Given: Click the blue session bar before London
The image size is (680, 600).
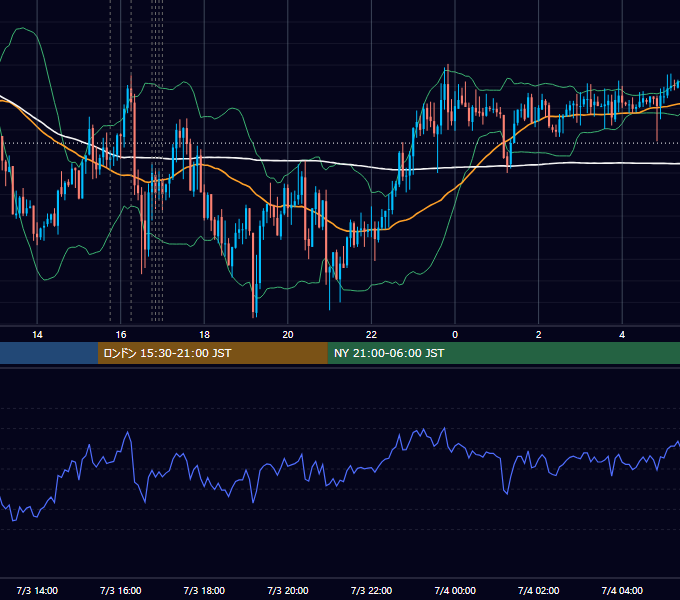Looking at the screenshot, I should pos(49,353).
